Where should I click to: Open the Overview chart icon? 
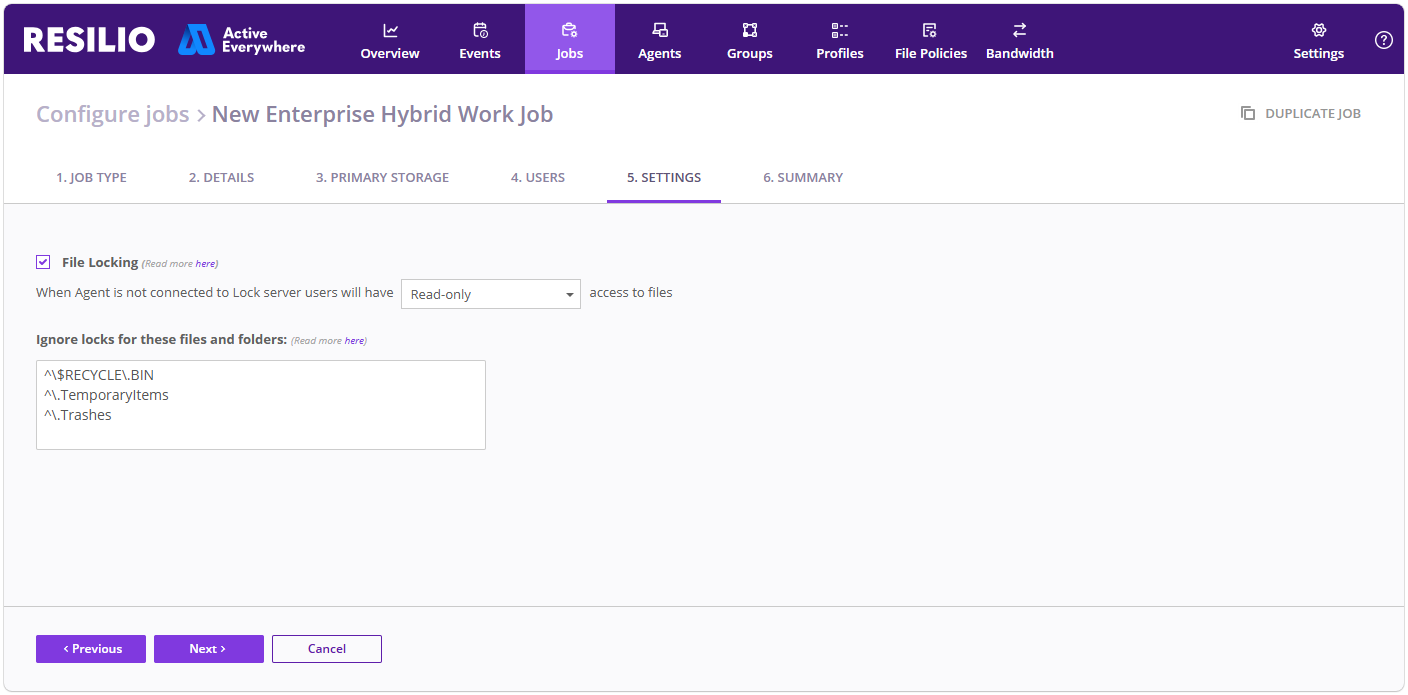click(x=390, y=30)
